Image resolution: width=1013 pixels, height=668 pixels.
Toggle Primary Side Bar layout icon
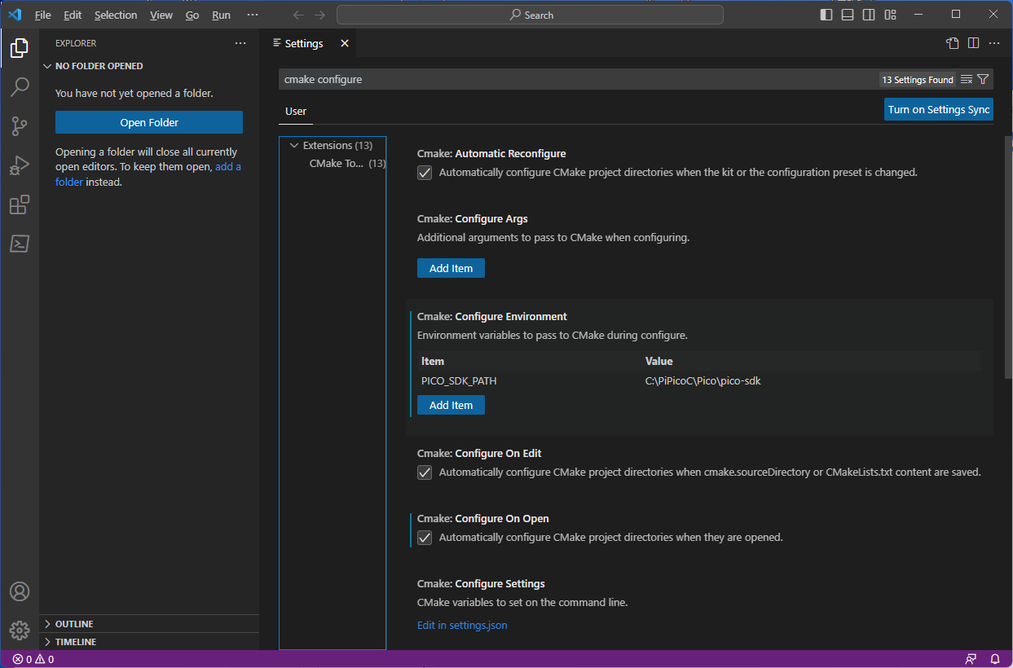826,14
